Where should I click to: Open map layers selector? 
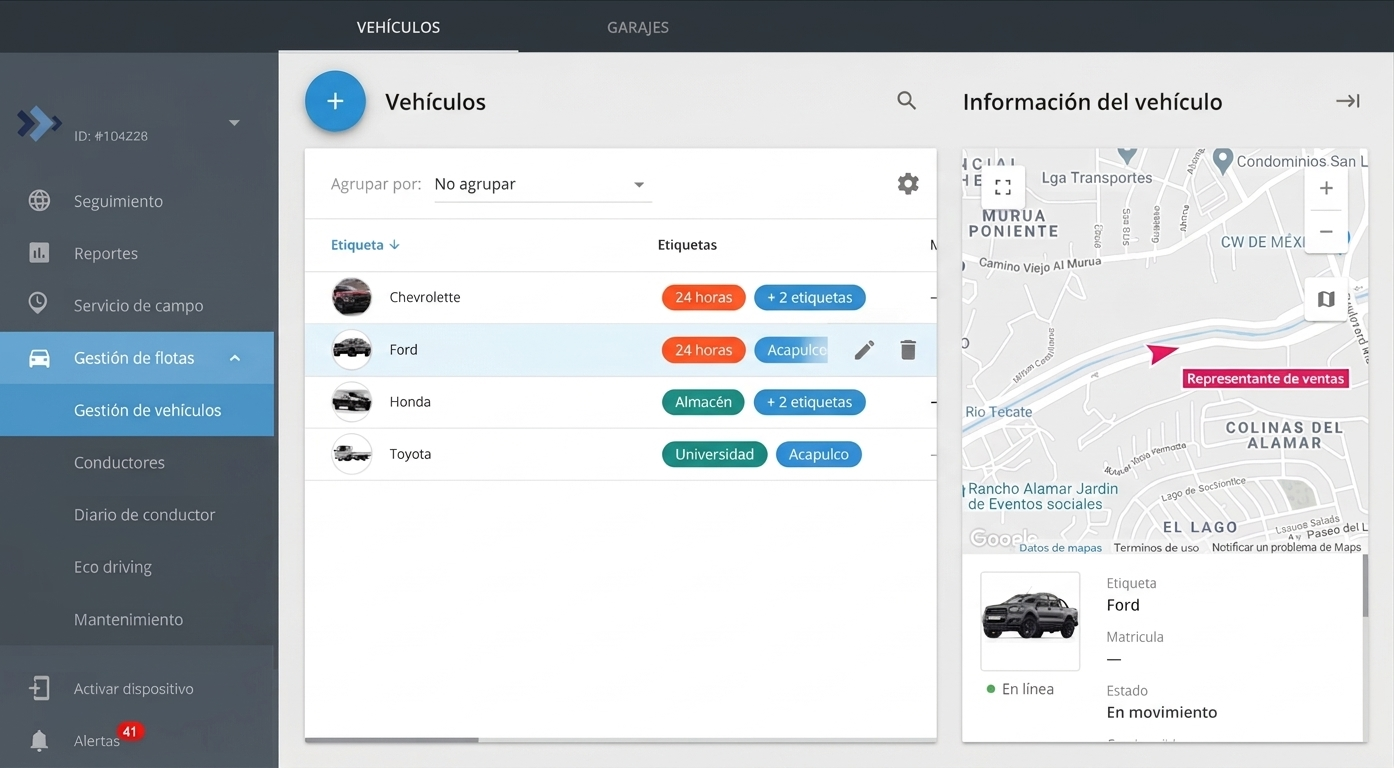(x=1326, y=299)
